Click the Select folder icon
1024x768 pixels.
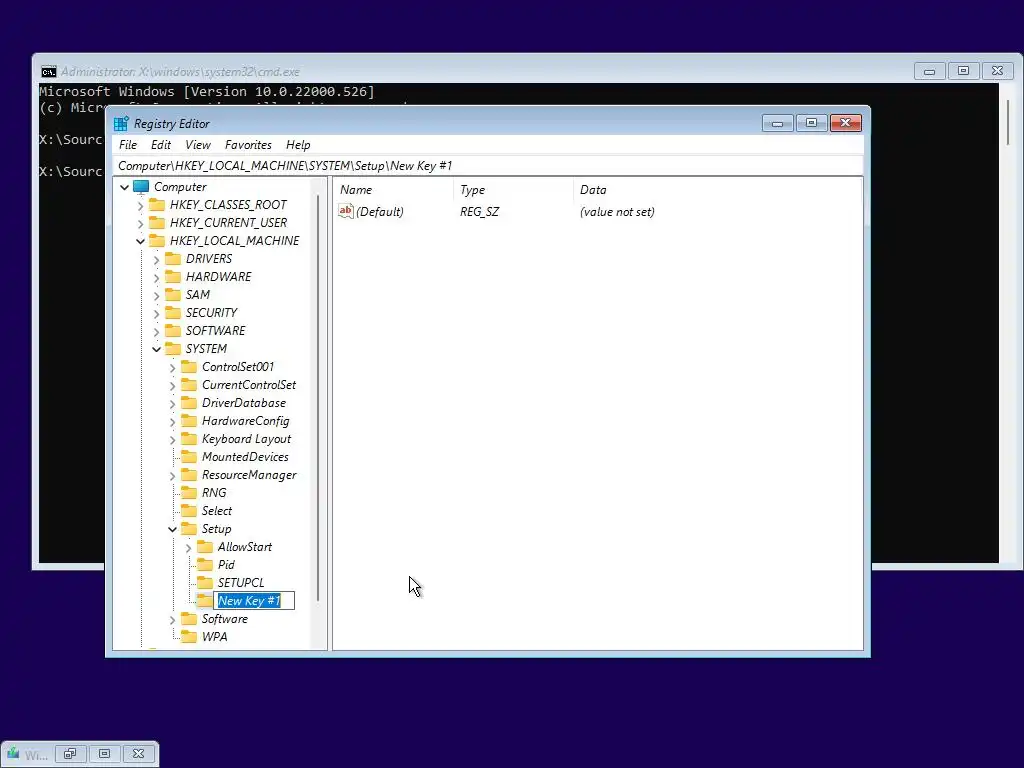click(x=189, y=511)
